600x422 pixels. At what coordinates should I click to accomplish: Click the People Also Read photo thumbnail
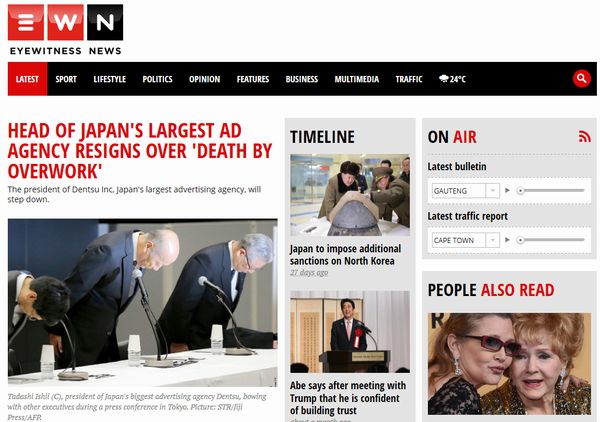click(509, 364)
